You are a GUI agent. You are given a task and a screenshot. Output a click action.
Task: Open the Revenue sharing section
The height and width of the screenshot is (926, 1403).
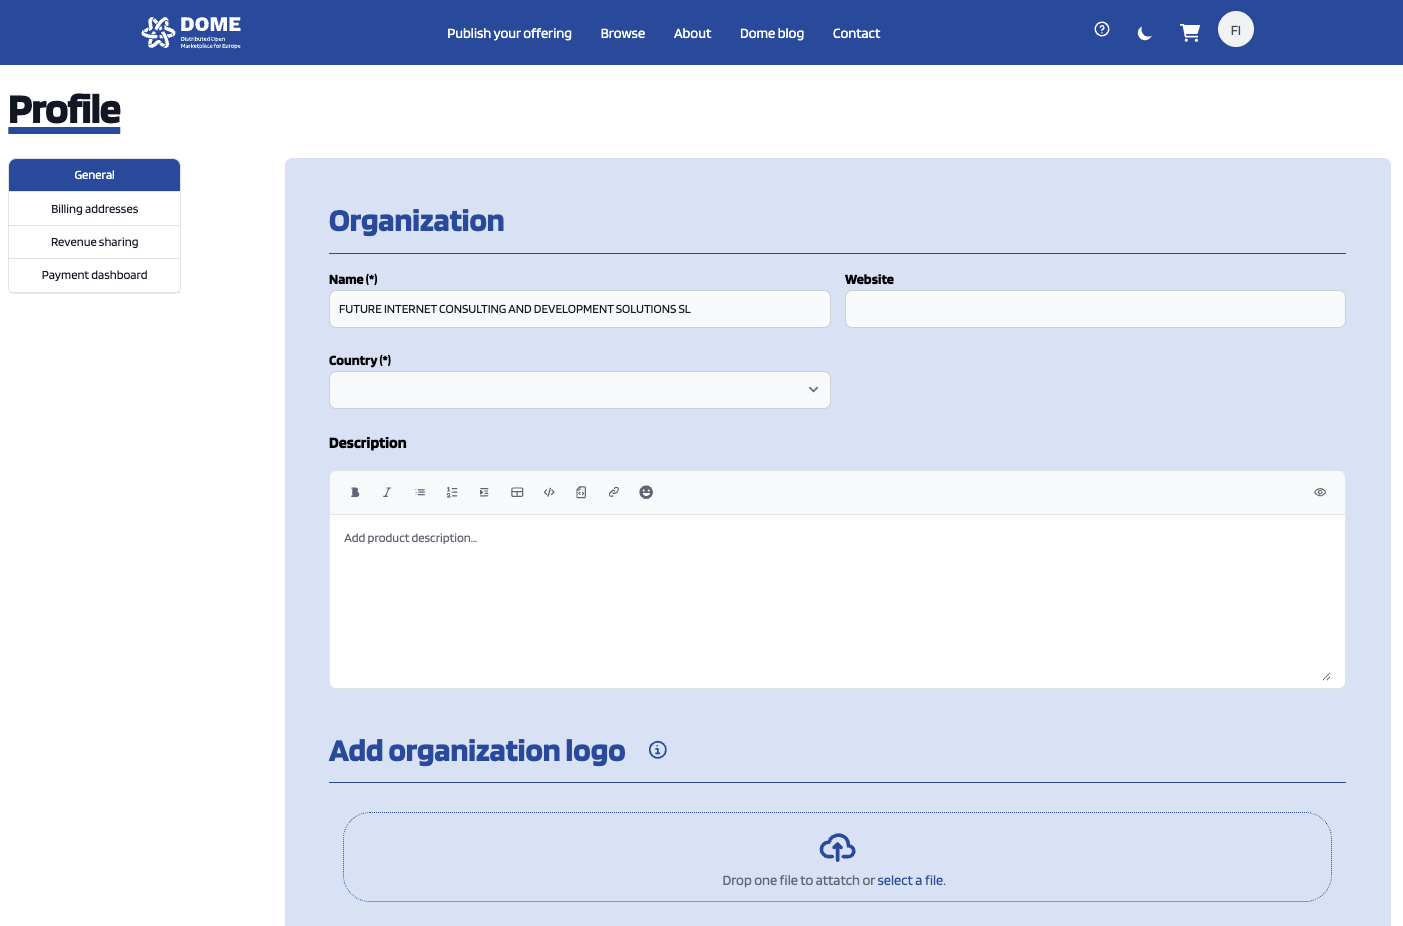point(95,242)
